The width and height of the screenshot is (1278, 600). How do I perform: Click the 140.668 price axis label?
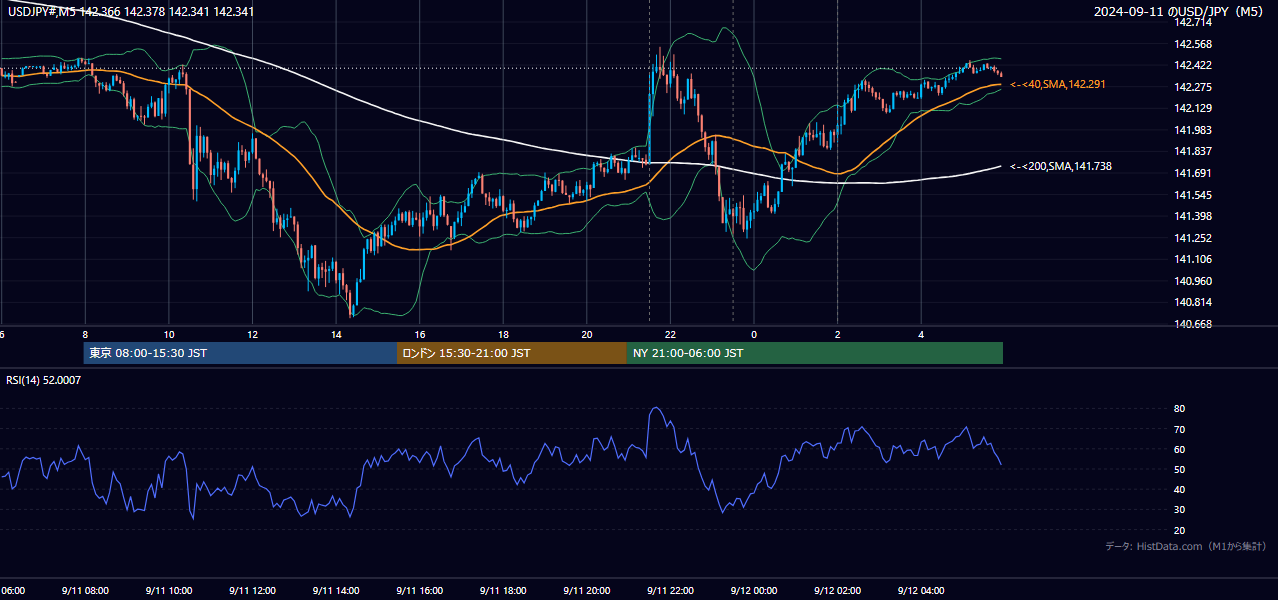click(x=1193, y=324)
